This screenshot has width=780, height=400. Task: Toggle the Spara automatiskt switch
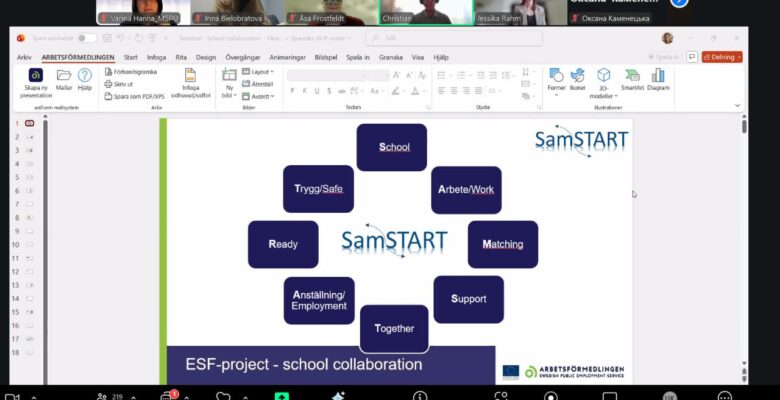(x=87, y=38)
